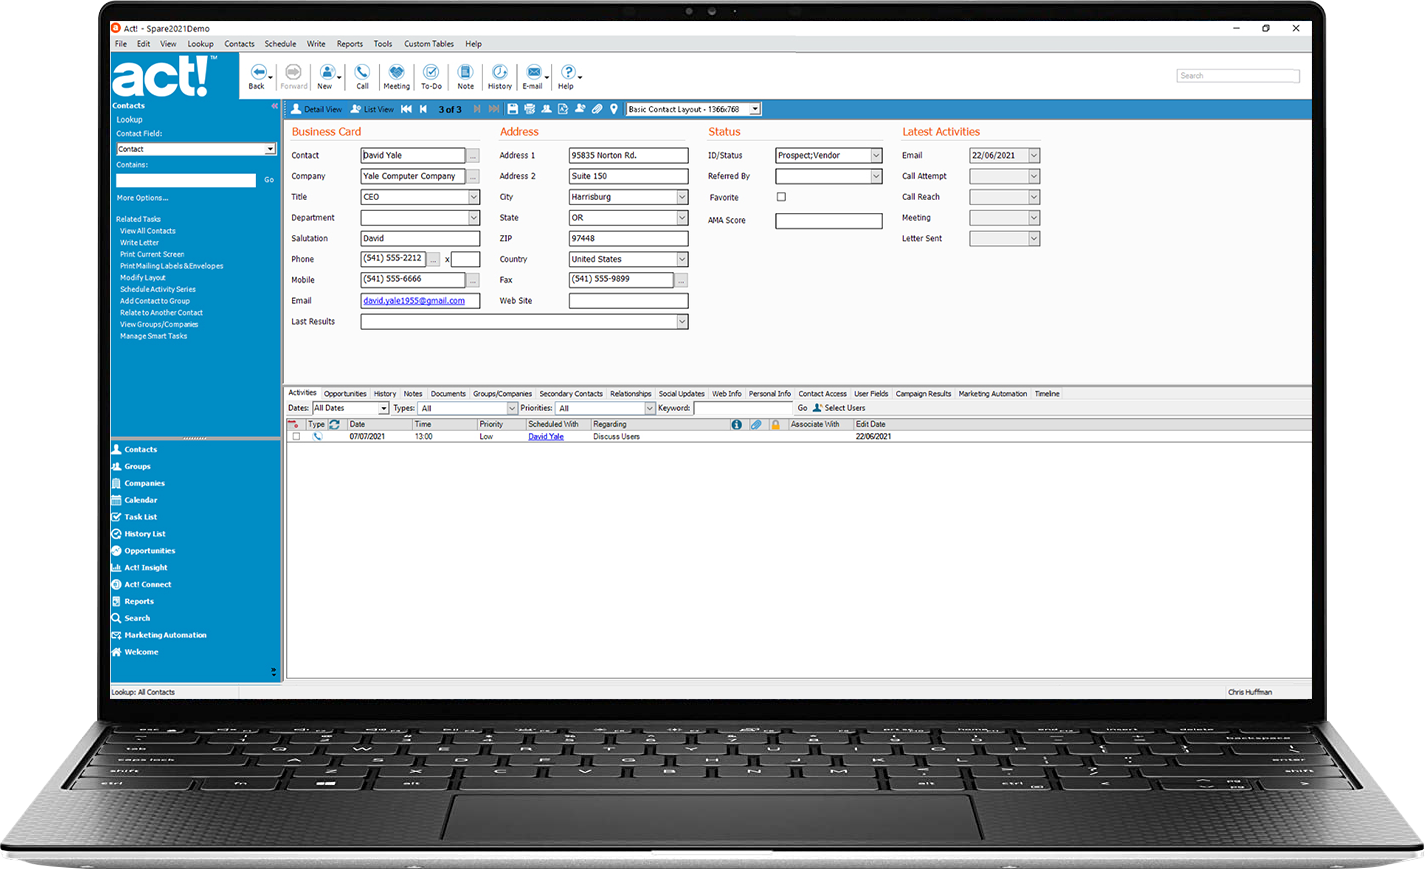Image resolution: width=1425 pixels, height=869 pixels.
Task: Go to previous record icon
Action: coord(423,109)
